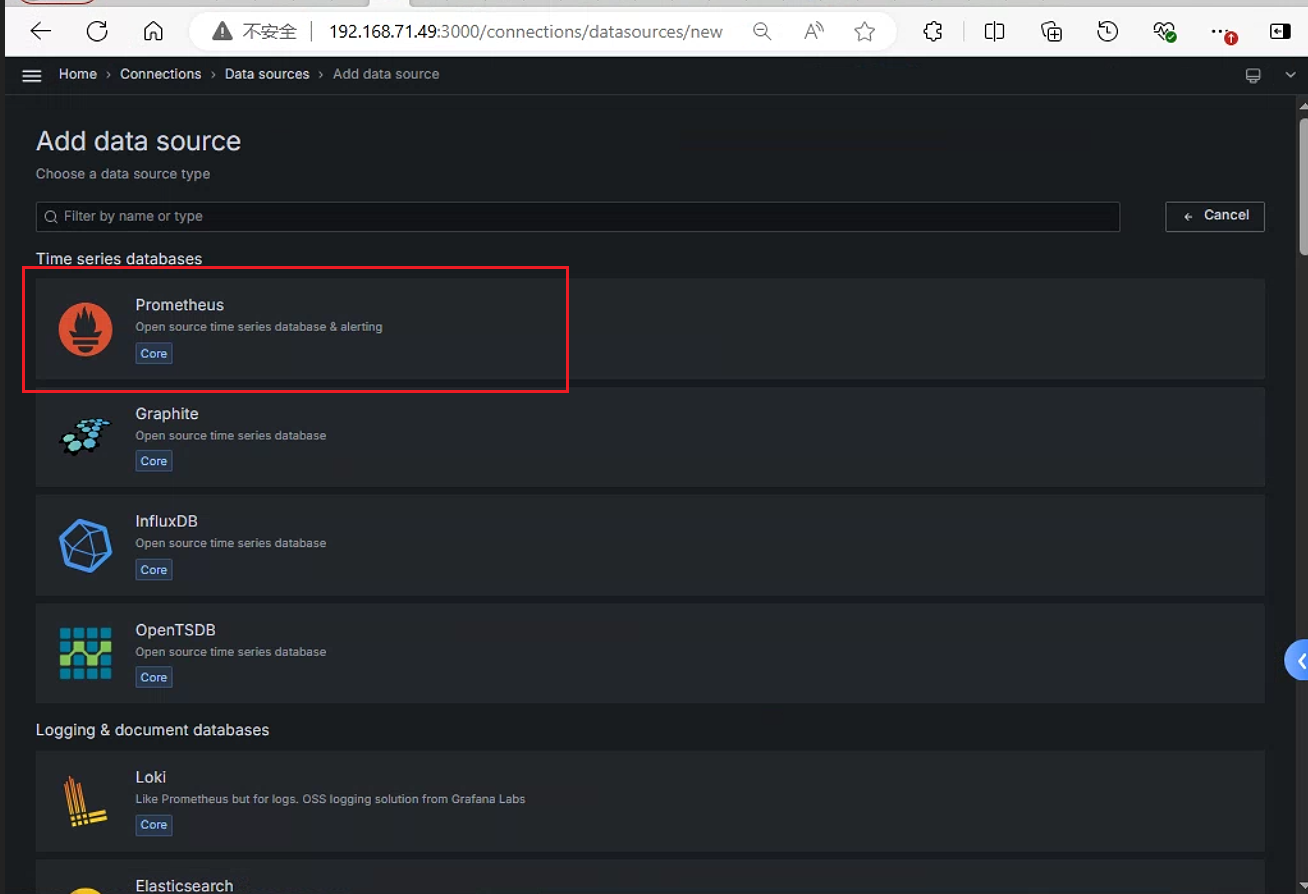The image size is (1308, 894).
Task: Expand the blue side panel arrow tab
Action: click(x=1297, y=660)
